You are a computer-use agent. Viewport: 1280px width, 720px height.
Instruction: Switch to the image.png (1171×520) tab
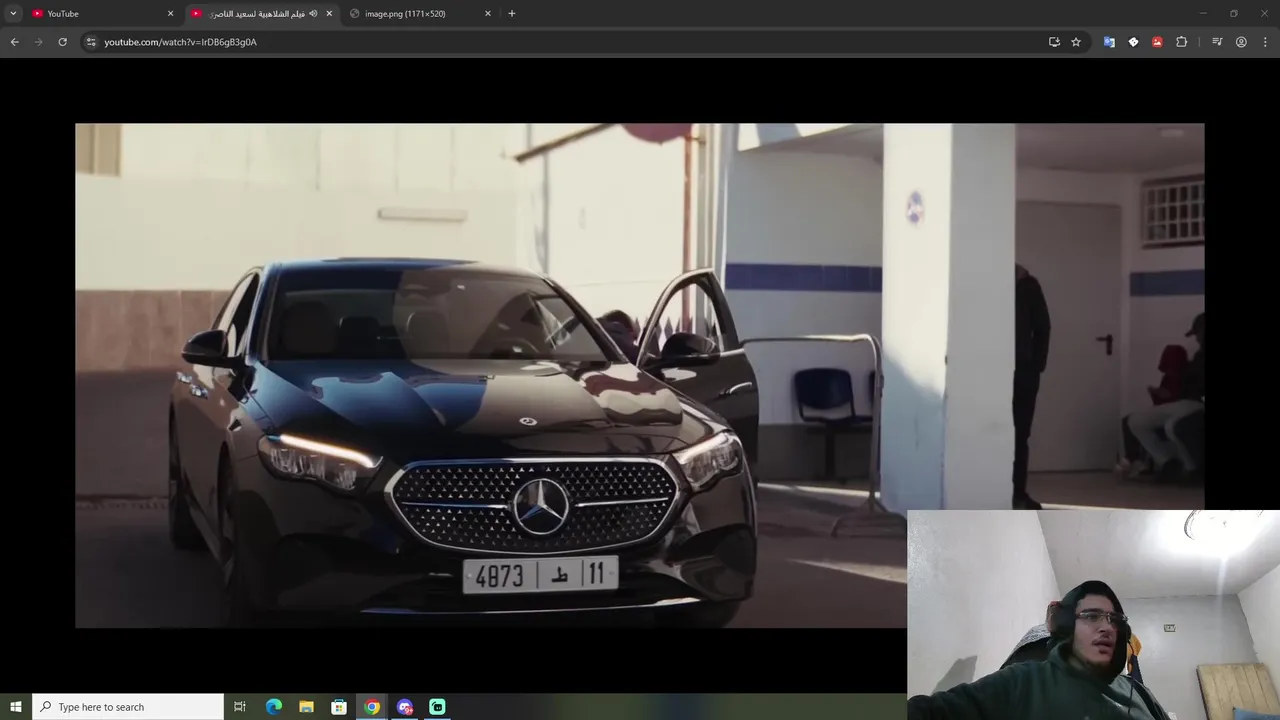[420, 13]
